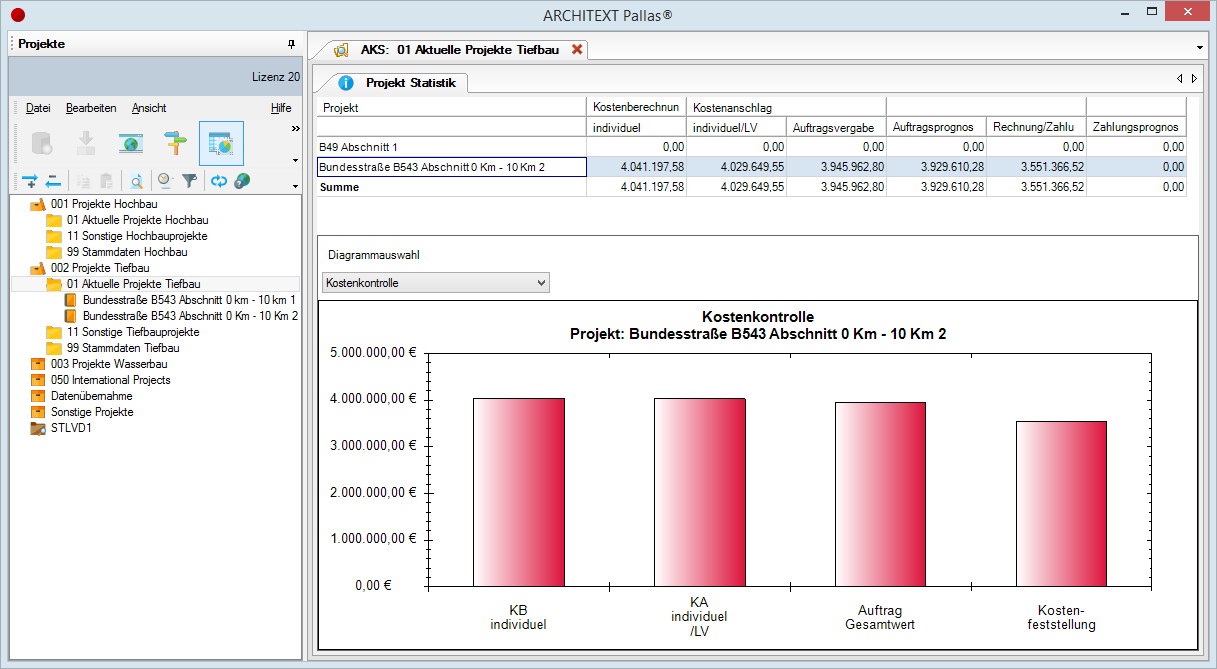Open the Kostenkontrolle diagram selection dropdown

point(436,283)
